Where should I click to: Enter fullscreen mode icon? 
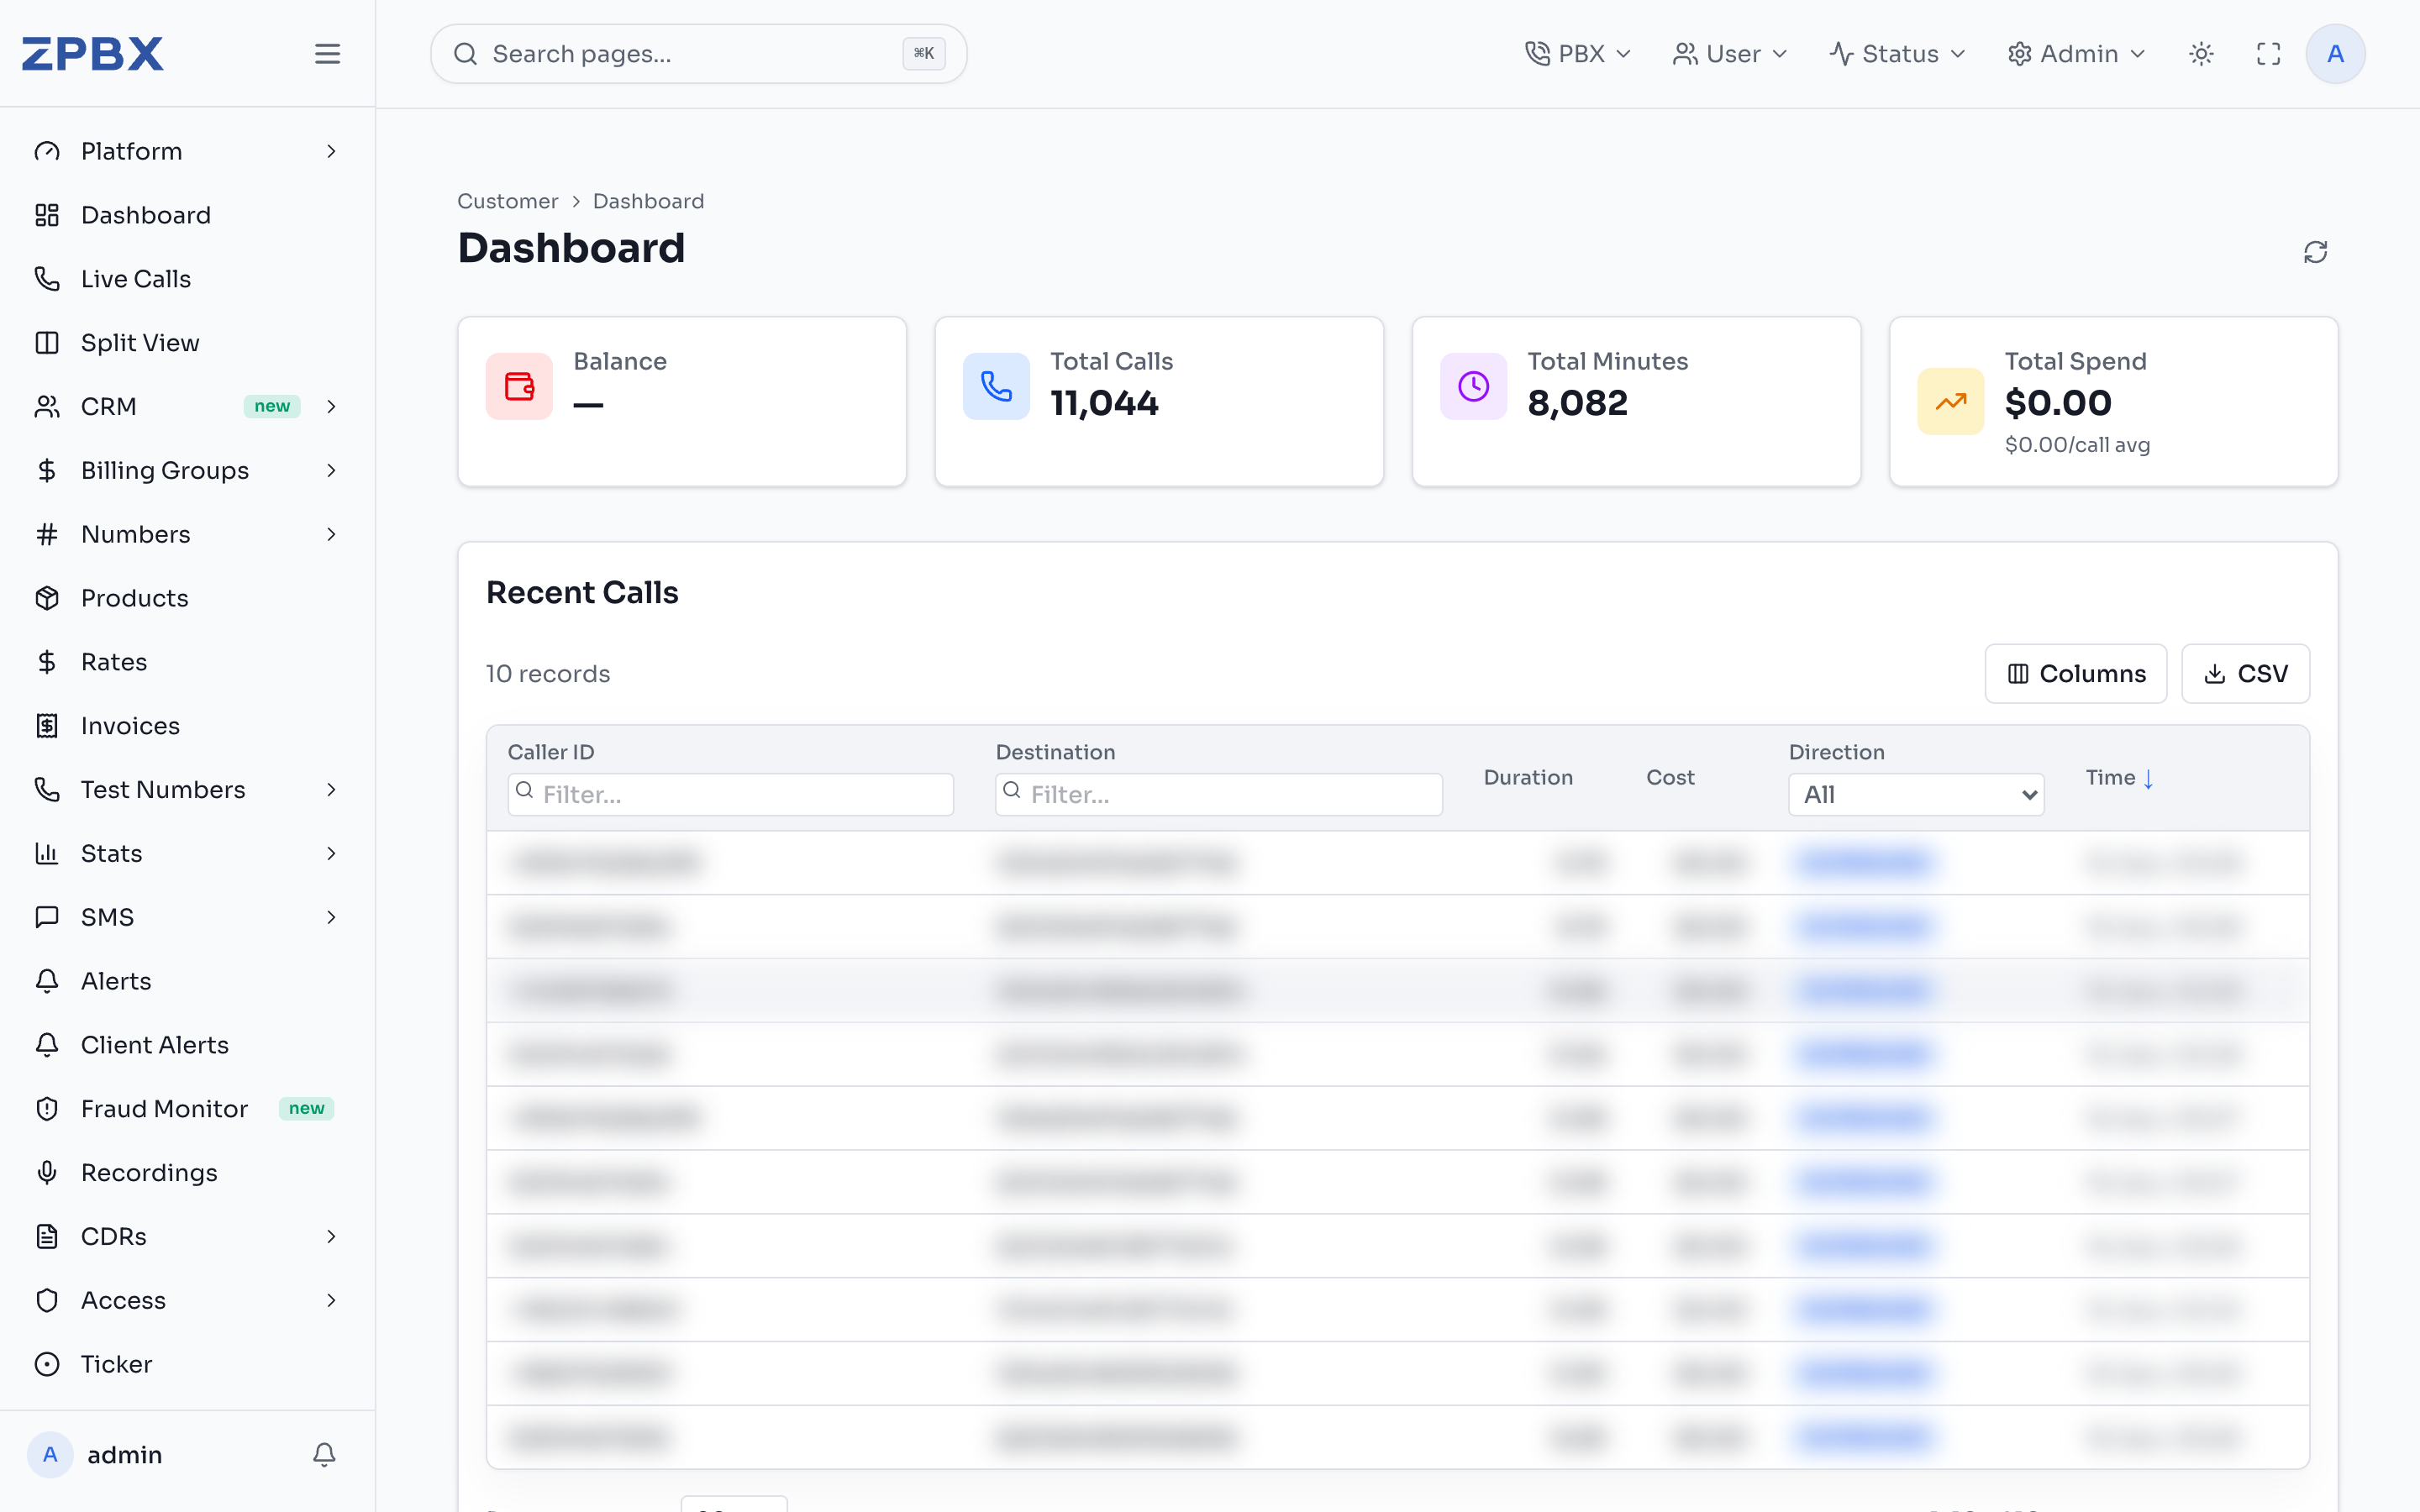click(2269, 53)
